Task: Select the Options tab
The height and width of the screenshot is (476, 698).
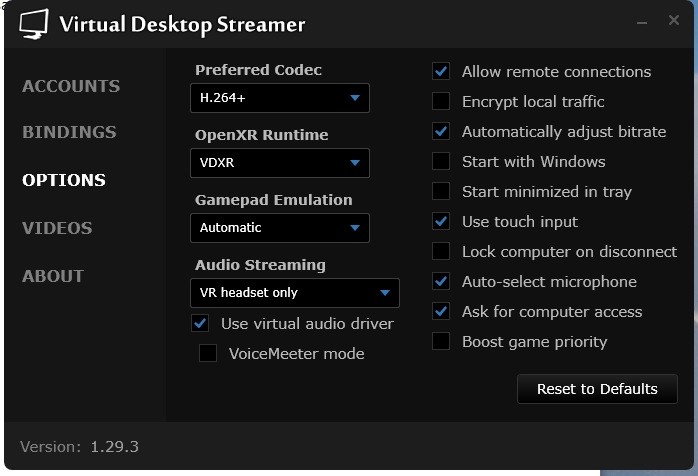Action: (64, 180)
